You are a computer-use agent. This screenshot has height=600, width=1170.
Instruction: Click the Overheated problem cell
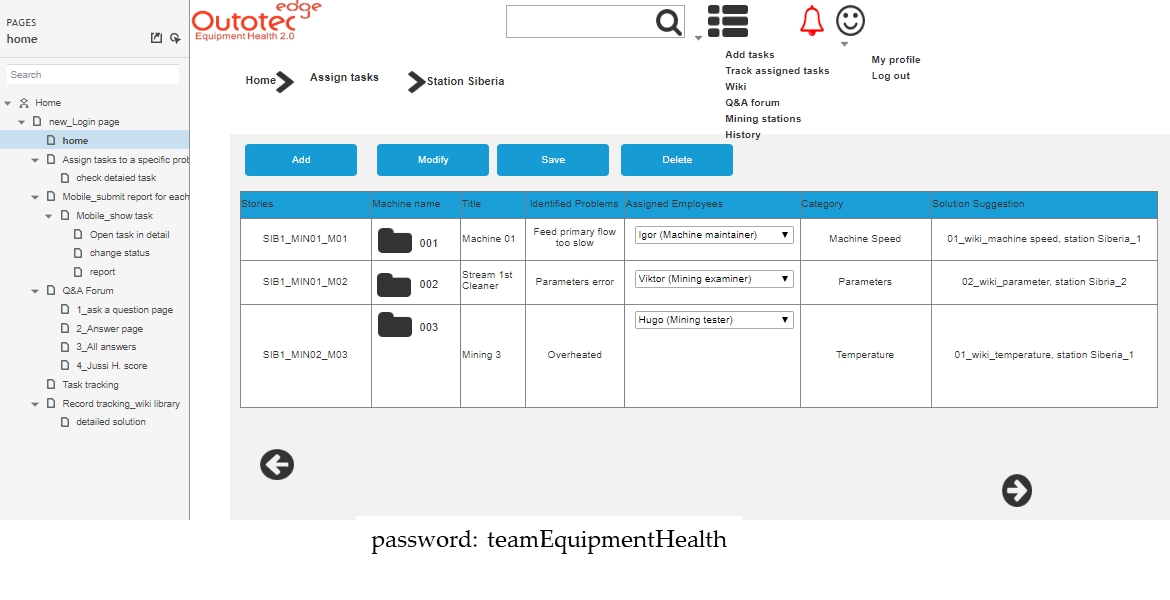pos(575,355)
